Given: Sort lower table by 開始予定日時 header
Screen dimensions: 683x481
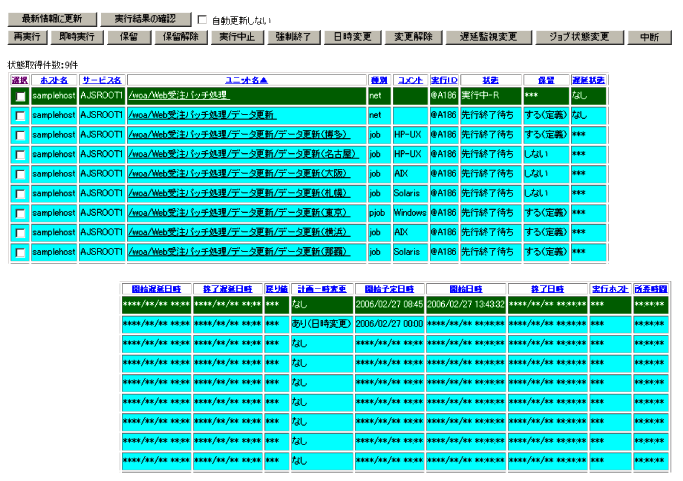Looking at the screenshot, I should click(389, 288).
